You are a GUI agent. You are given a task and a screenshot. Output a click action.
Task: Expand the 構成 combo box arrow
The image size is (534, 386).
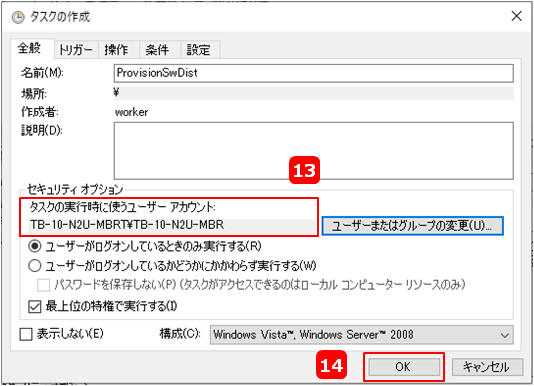click(x=505, y=335)
